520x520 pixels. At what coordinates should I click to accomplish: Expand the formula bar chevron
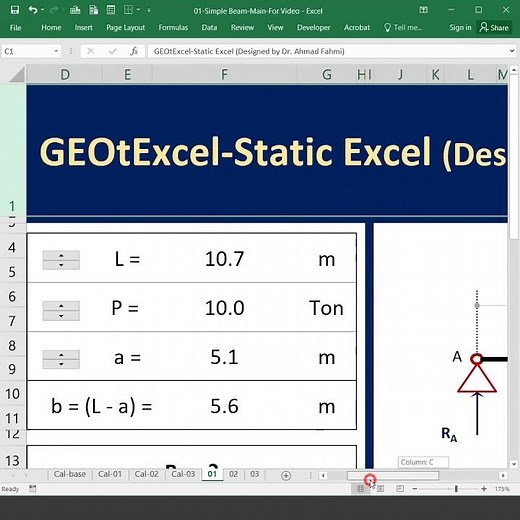(x=512, y=51)
